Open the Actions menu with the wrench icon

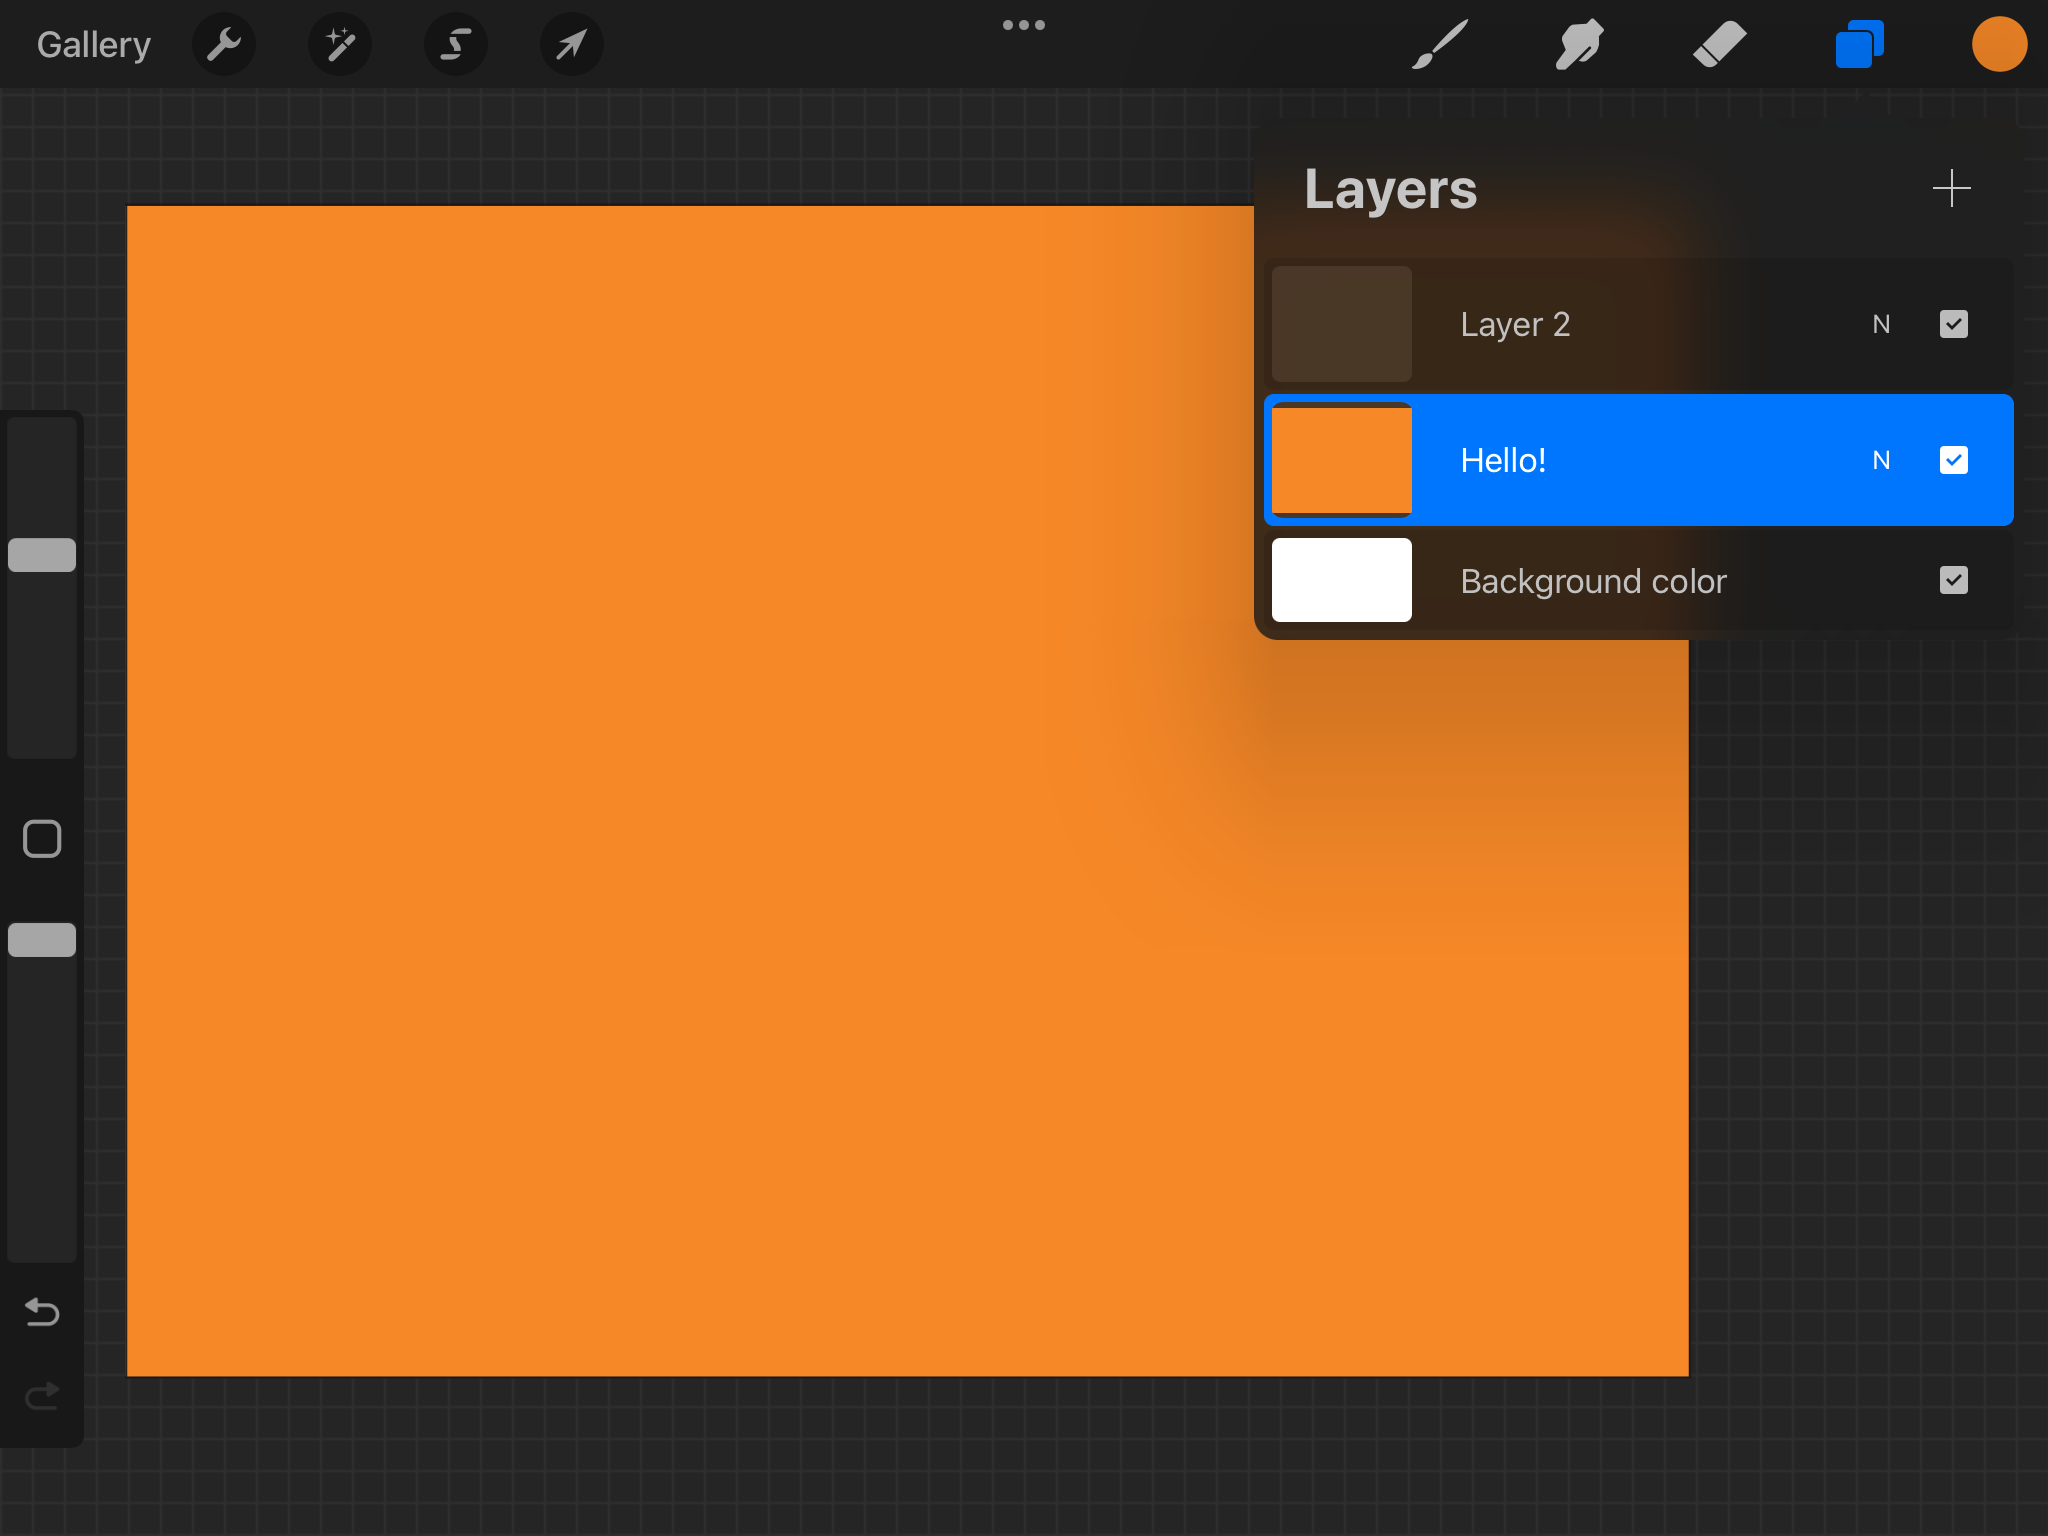click(x=224, y=44)
